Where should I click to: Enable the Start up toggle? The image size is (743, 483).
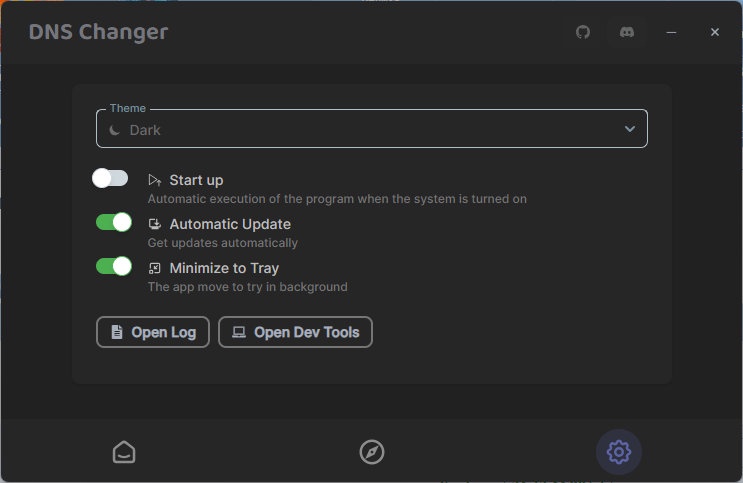(110, 179)
